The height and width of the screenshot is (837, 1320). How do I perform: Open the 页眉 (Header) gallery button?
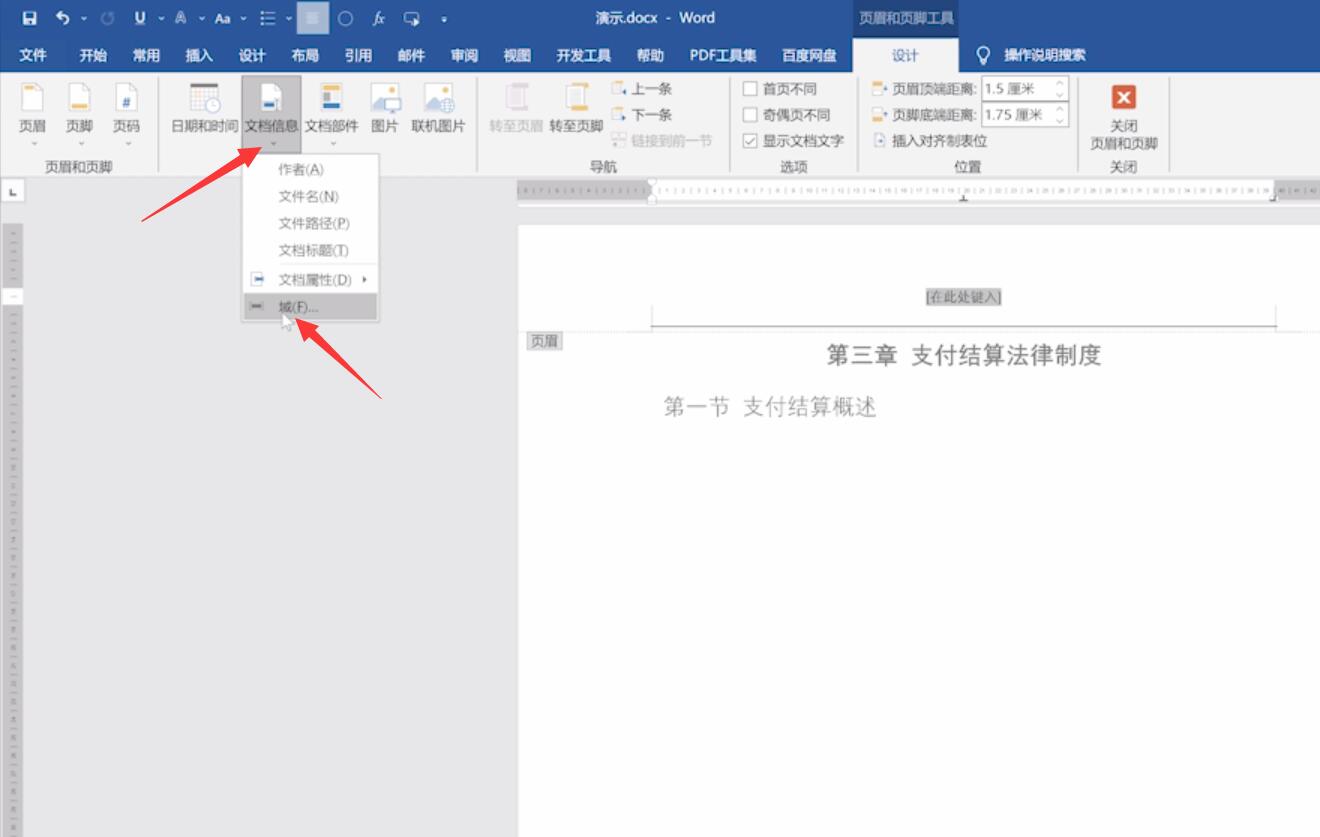click(x=33, y=113)
